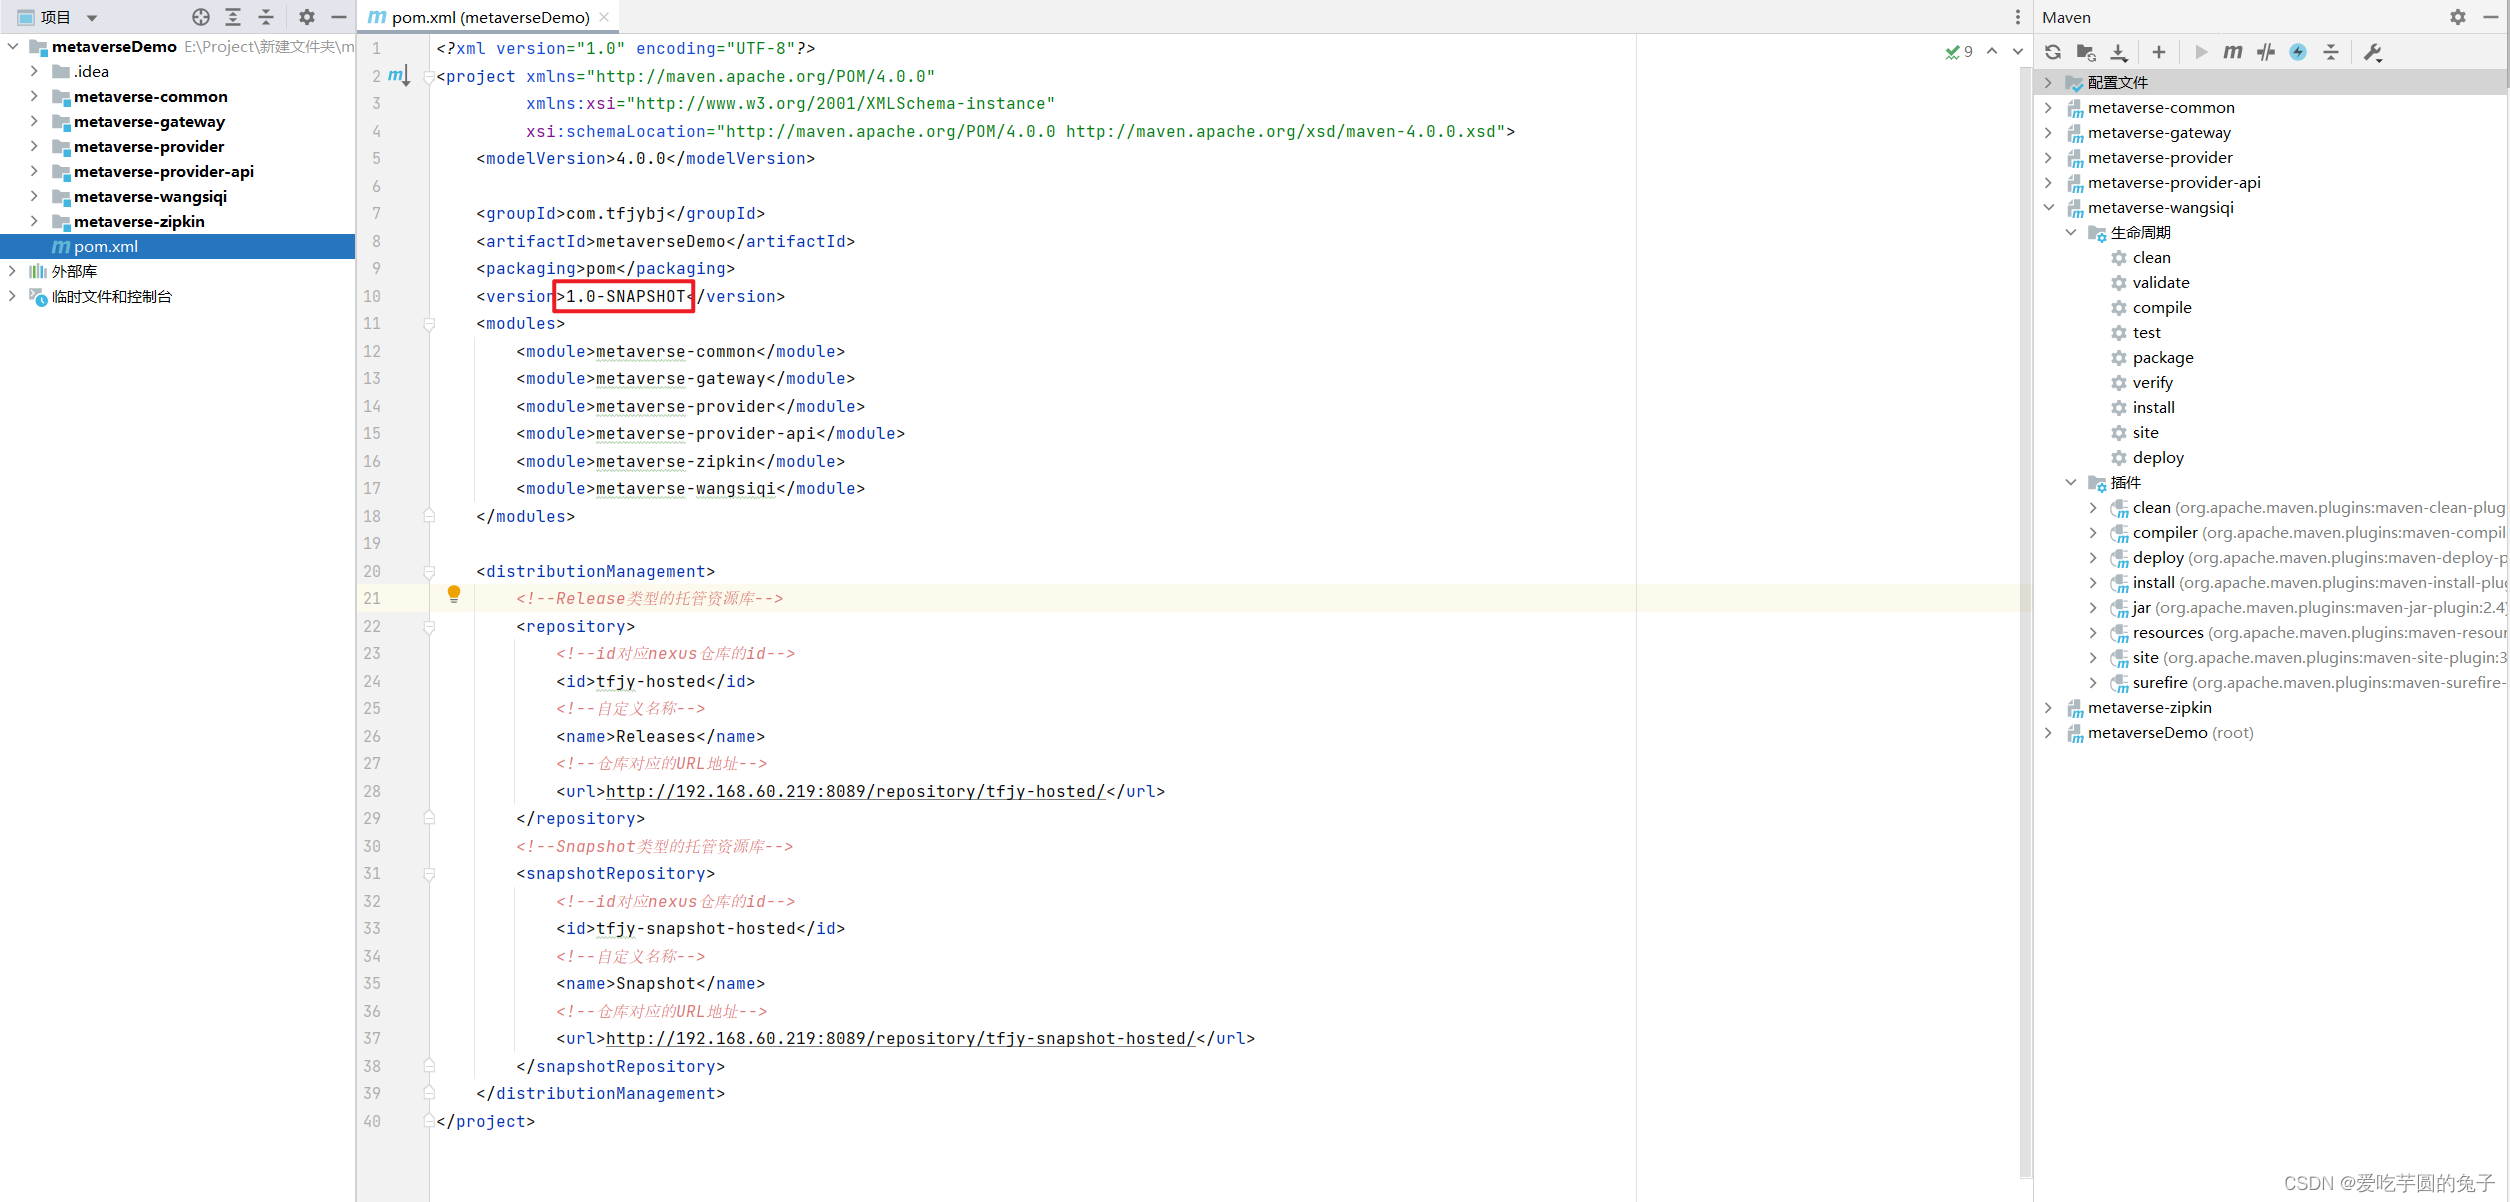Open Maven settings wrench menu

pyautogui.click(x=2374, y=52)
